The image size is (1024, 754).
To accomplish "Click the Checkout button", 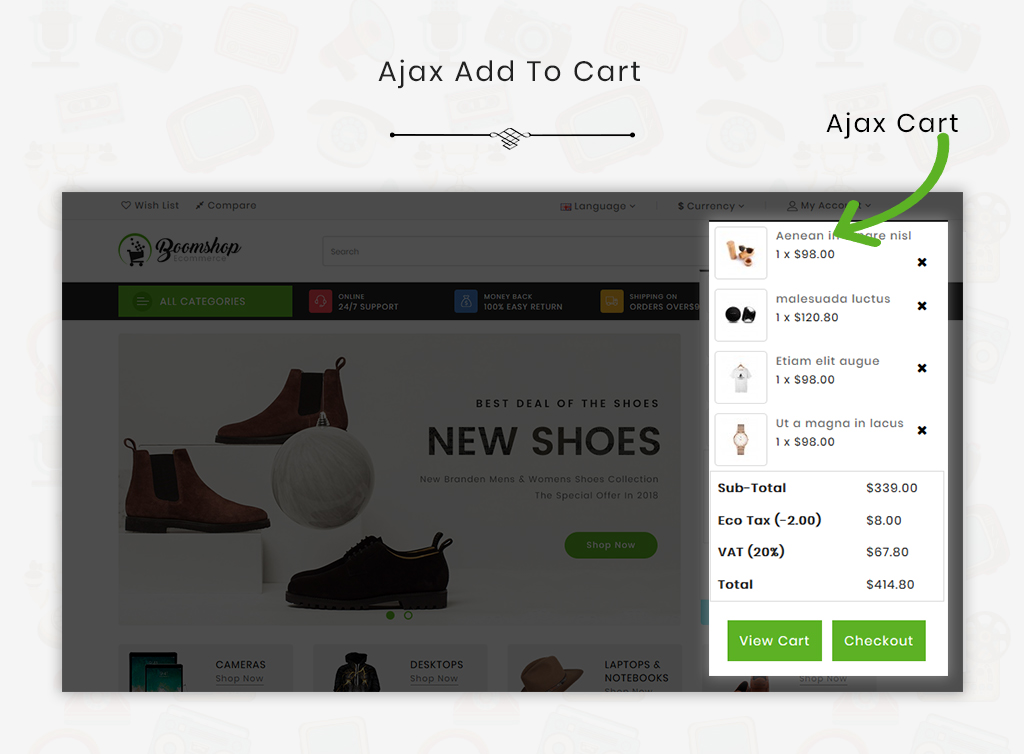I will pyautogui.click(x=878, y=640).
